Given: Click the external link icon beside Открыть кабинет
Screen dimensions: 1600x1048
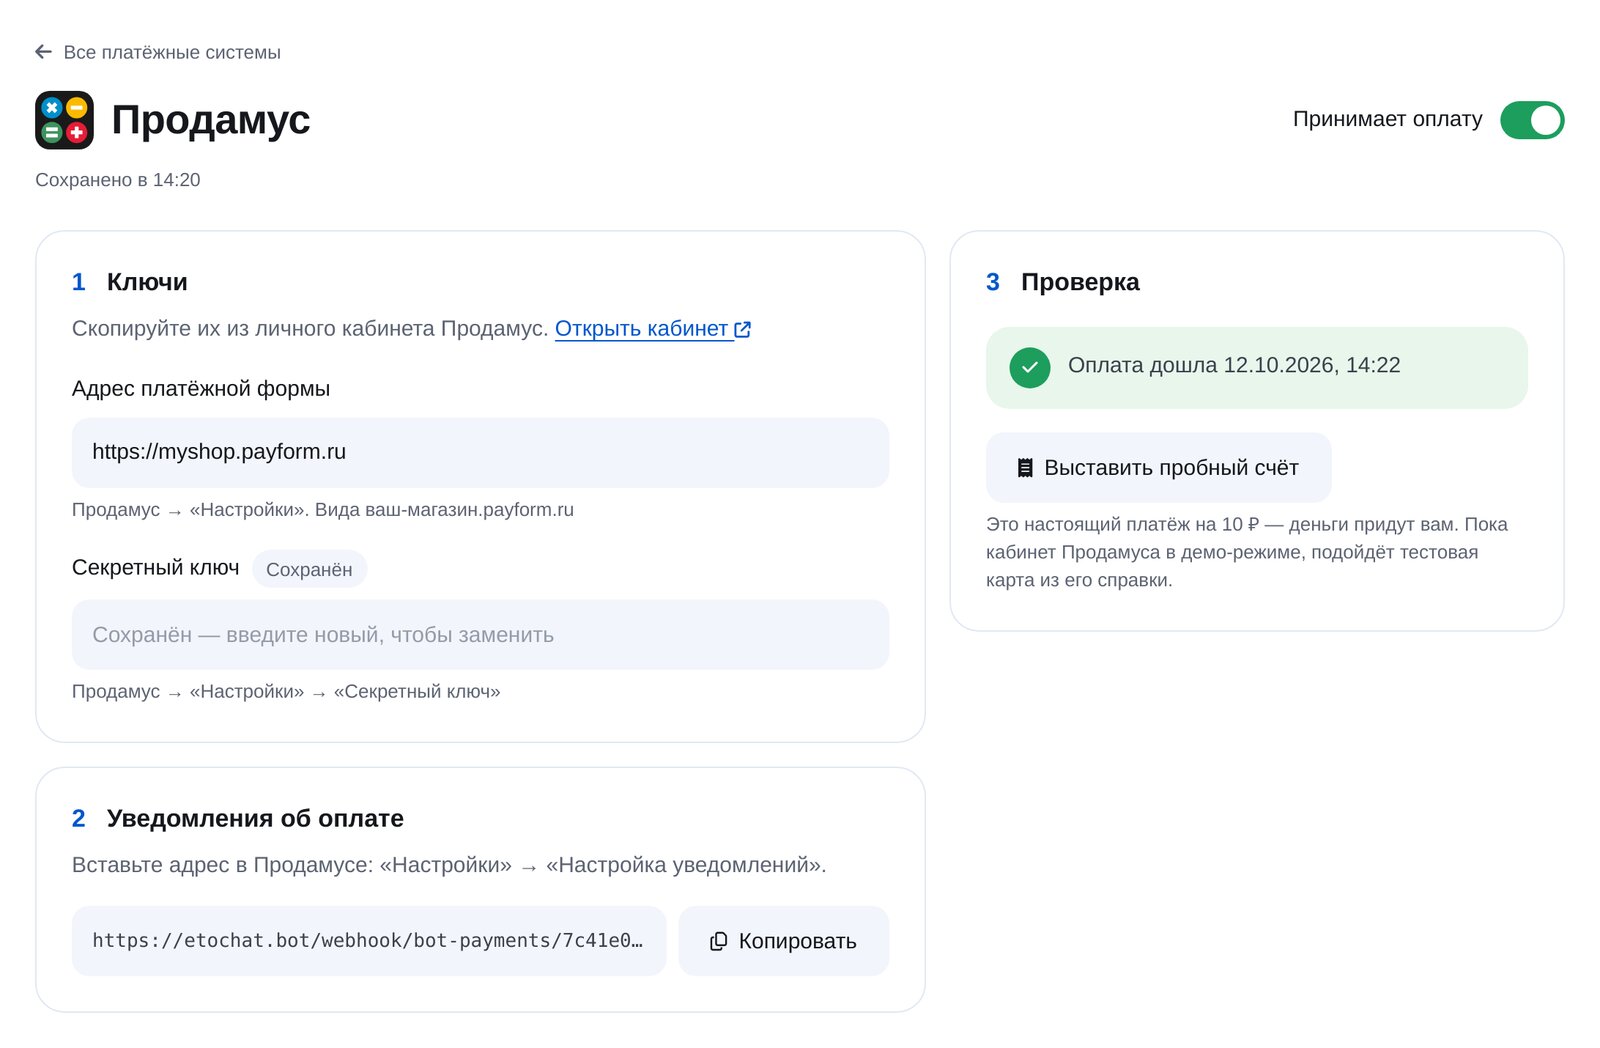Looking at the screenshot, I should click(743, 329).
